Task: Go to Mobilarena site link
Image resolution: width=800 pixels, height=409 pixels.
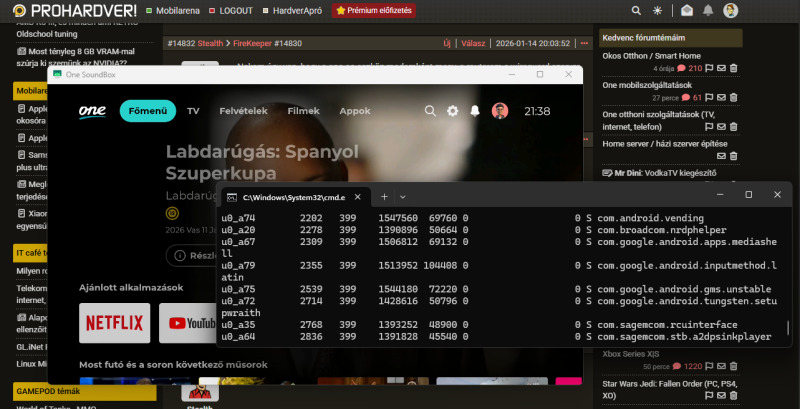Action: click(173, 11)
